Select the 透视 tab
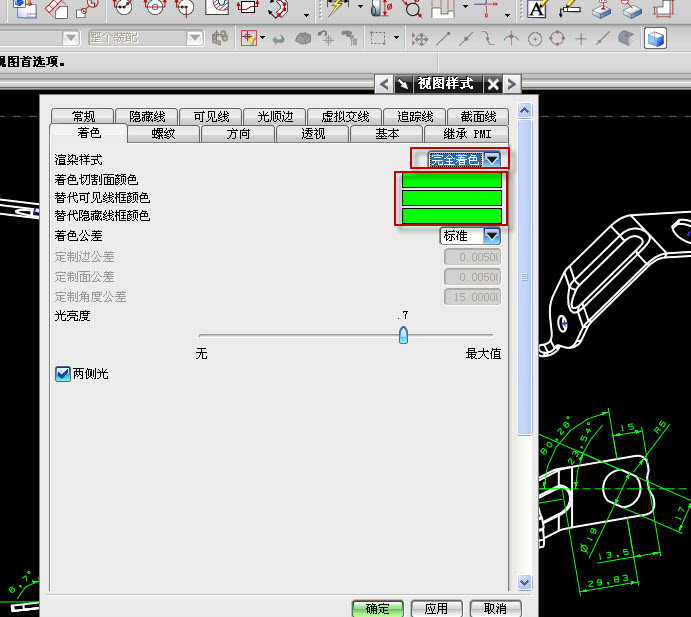This screenshot has width=691, height=617. click(x=313, y=134)
